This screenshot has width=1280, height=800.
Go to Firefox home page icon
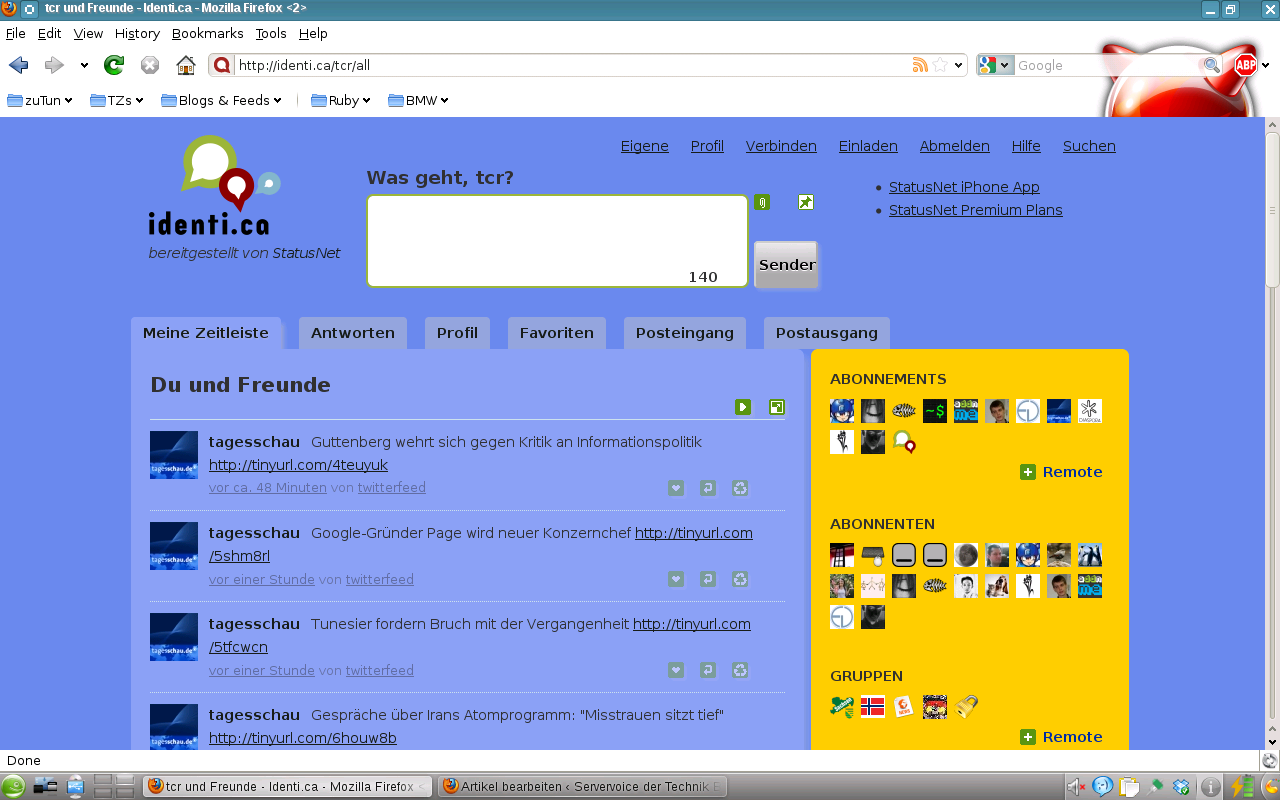click(185, 65)
